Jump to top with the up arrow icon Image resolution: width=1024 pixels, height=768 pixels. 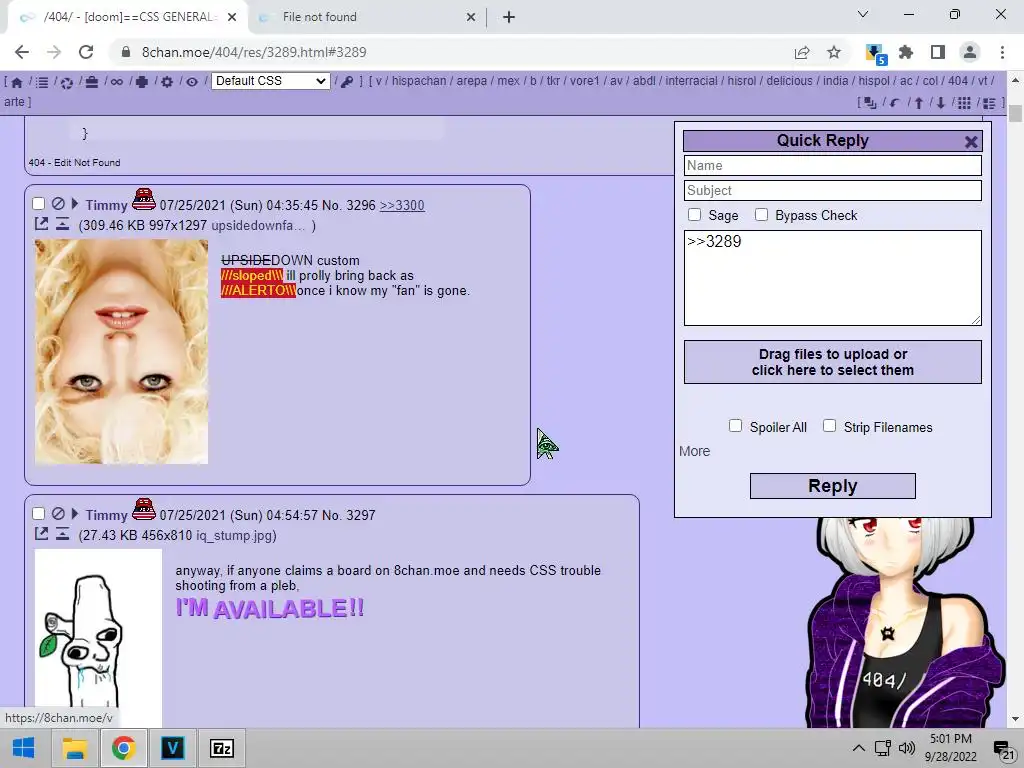919,103
